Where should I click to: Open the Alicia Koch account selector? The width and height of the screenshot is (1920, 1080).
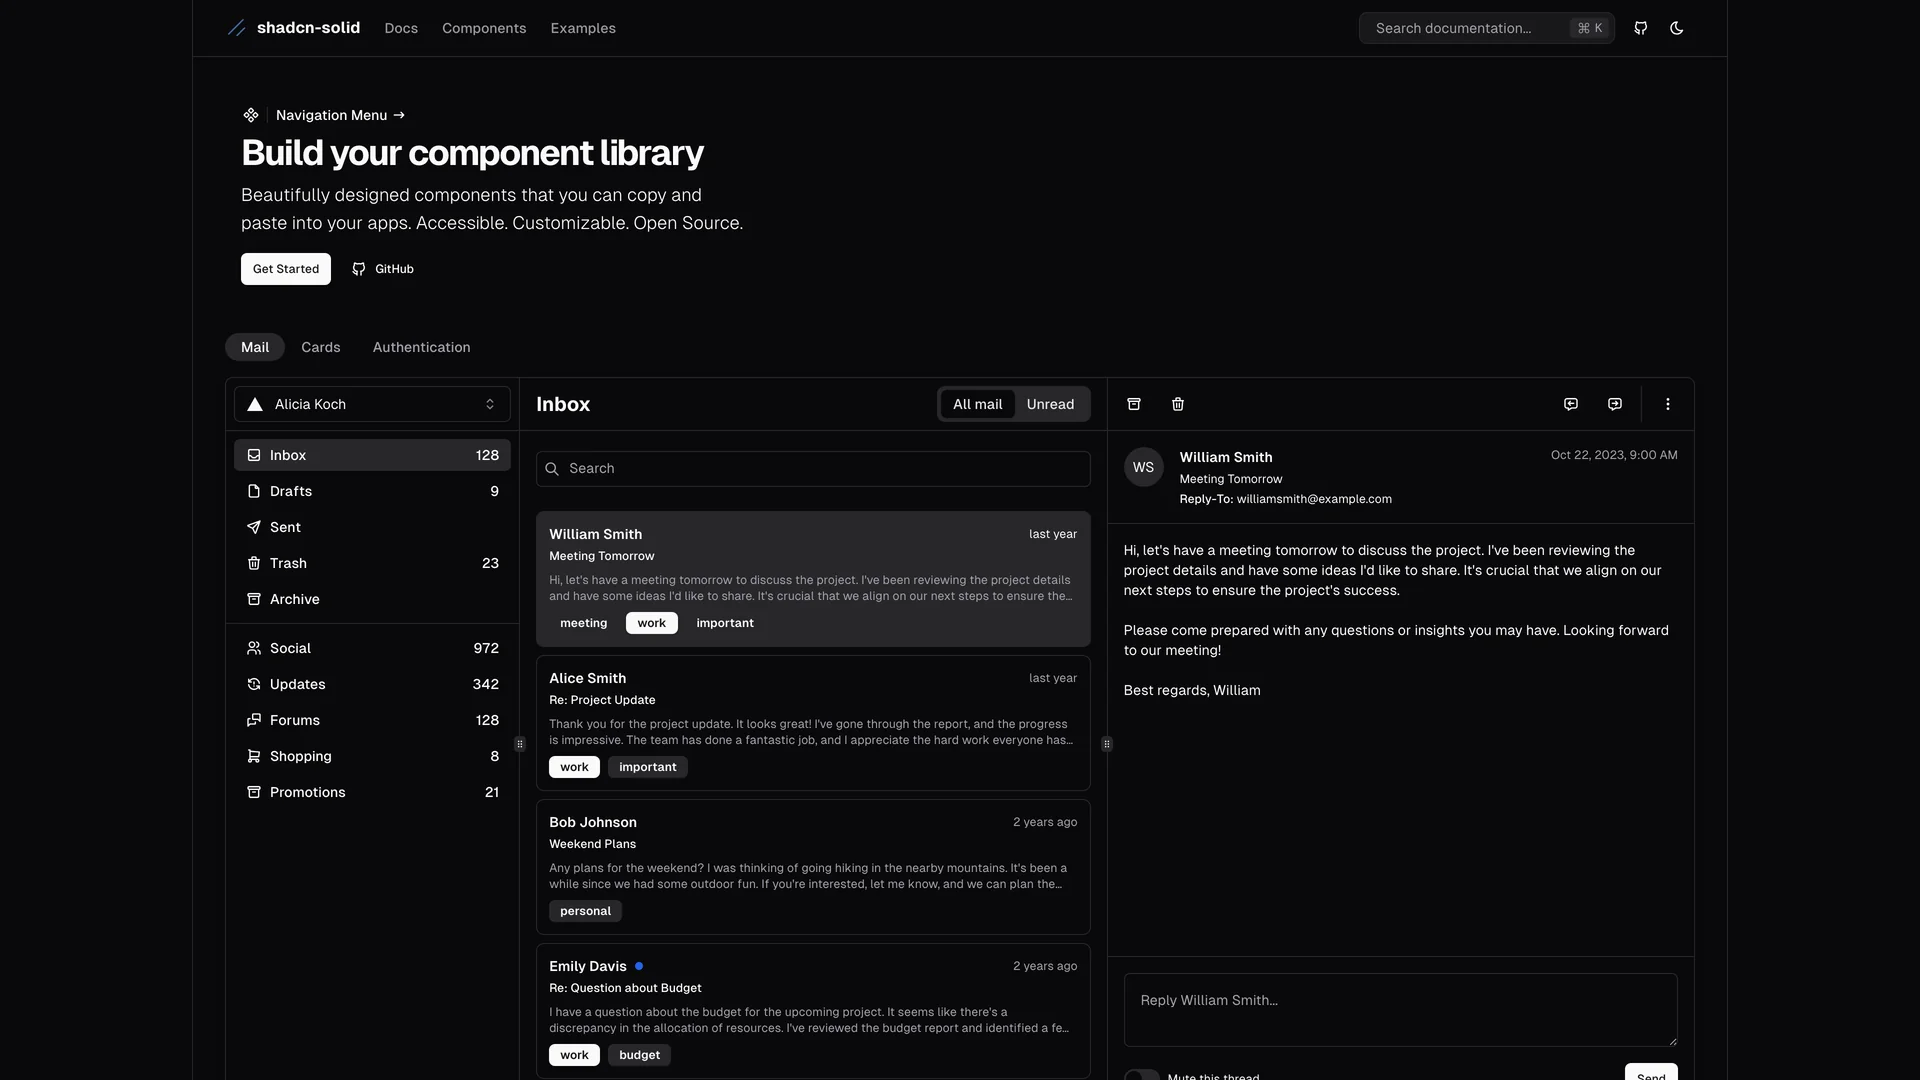pos(371,404)
